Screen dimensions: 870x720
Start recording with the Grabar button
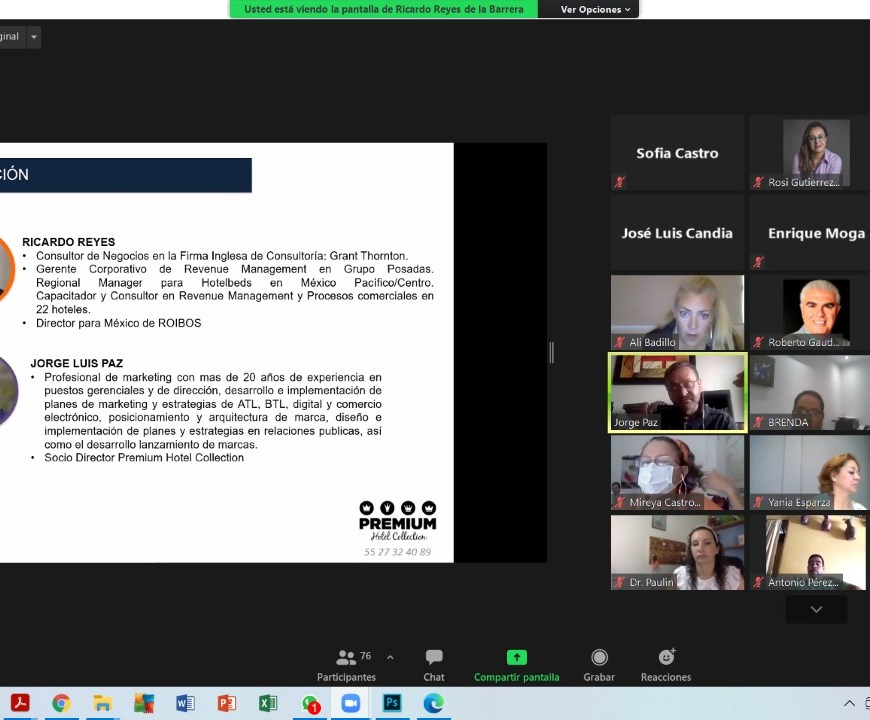tap(599, 664)
